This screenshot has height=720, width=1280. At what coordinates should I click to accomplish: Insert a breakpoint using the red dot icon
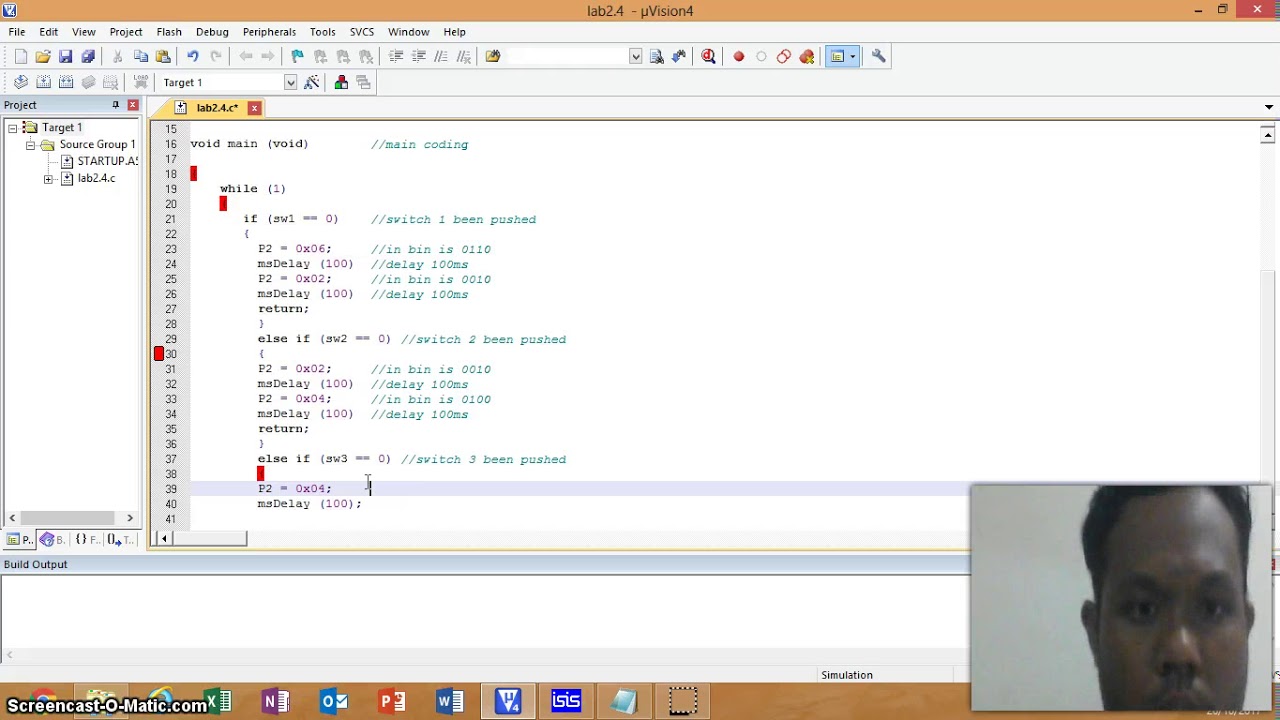(x=739, y=57)
